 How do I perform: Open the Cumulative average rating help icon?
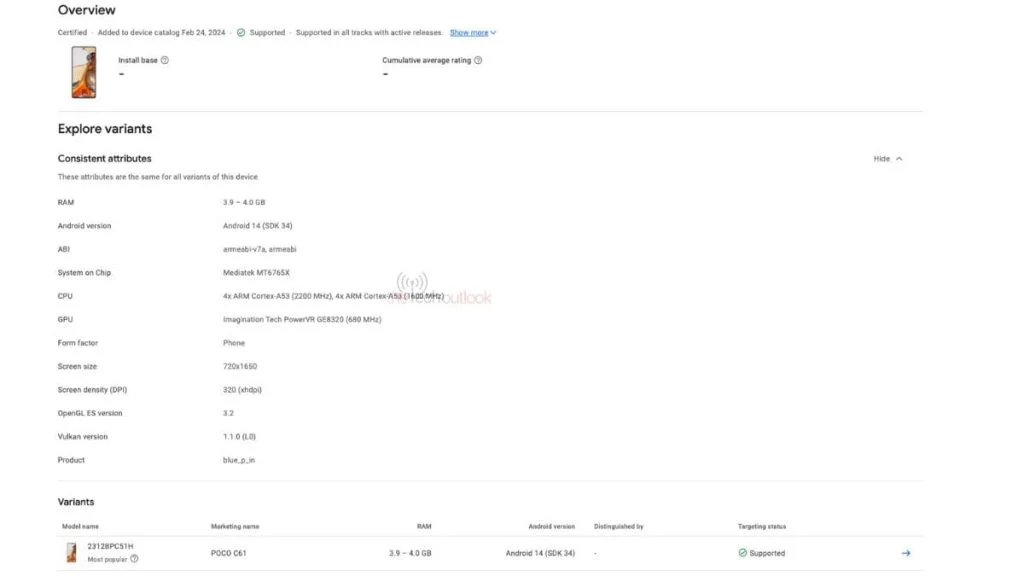click(478, 60)
